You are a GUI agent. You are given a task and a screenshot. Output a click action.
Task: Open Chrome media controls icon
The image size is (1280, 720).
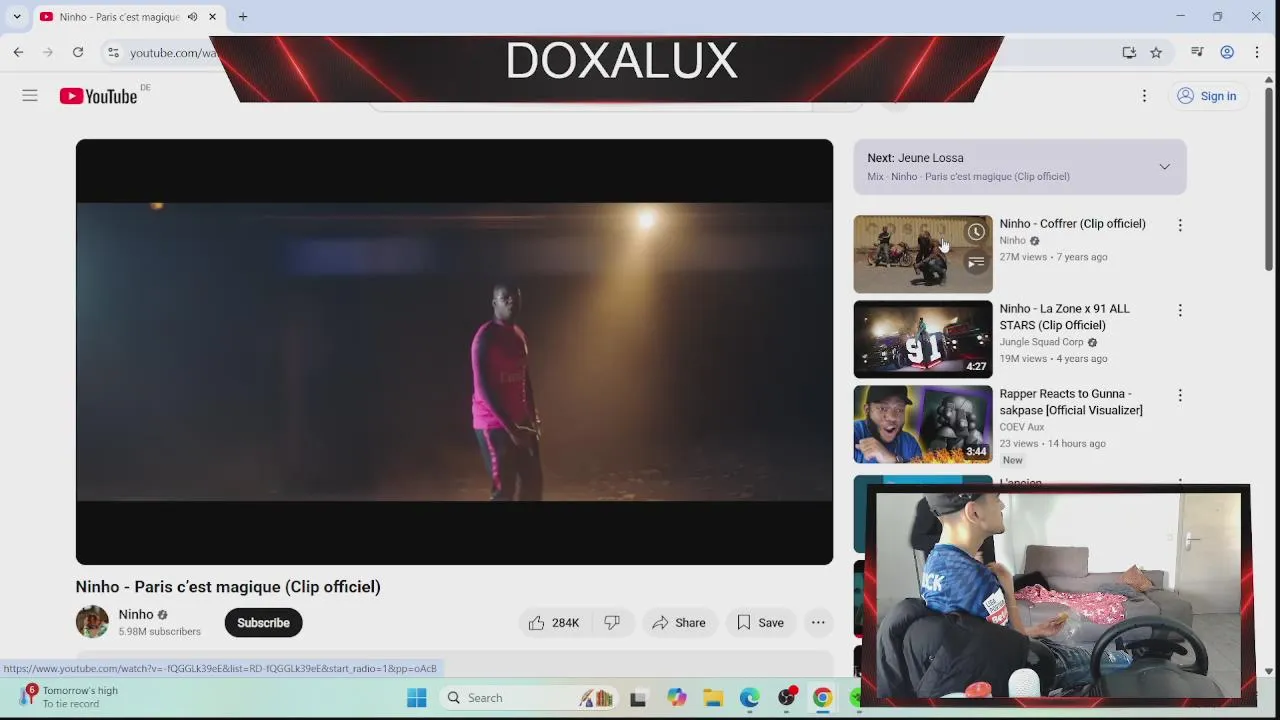(1197, 52)
